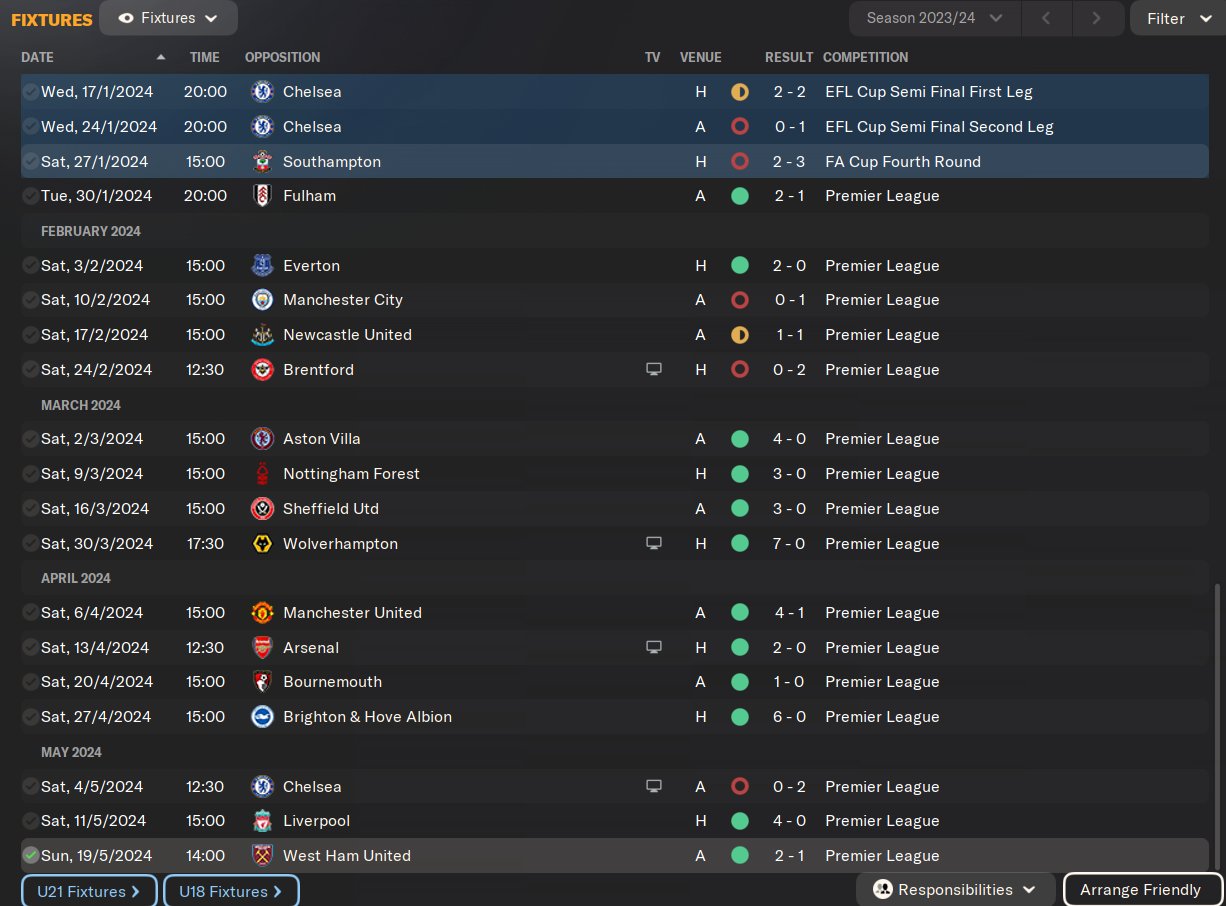Click the Wolverhampton wolf badge icon

(x=262, y=544)
